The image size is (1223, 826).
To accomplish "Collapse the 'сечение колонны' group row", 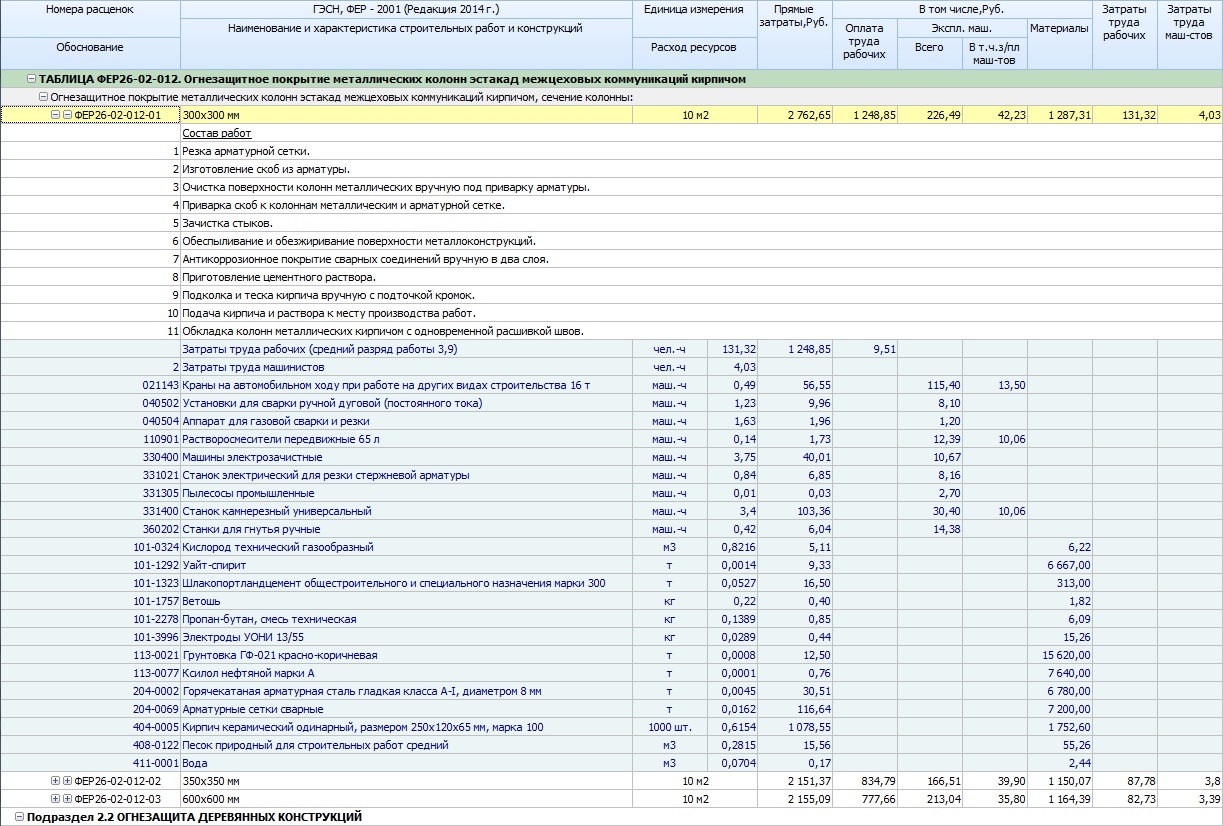I will pos(43,97).
